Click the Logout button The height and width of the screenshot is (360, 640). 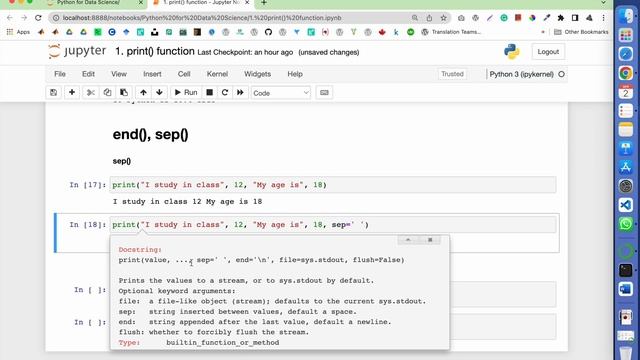point(548,52)
